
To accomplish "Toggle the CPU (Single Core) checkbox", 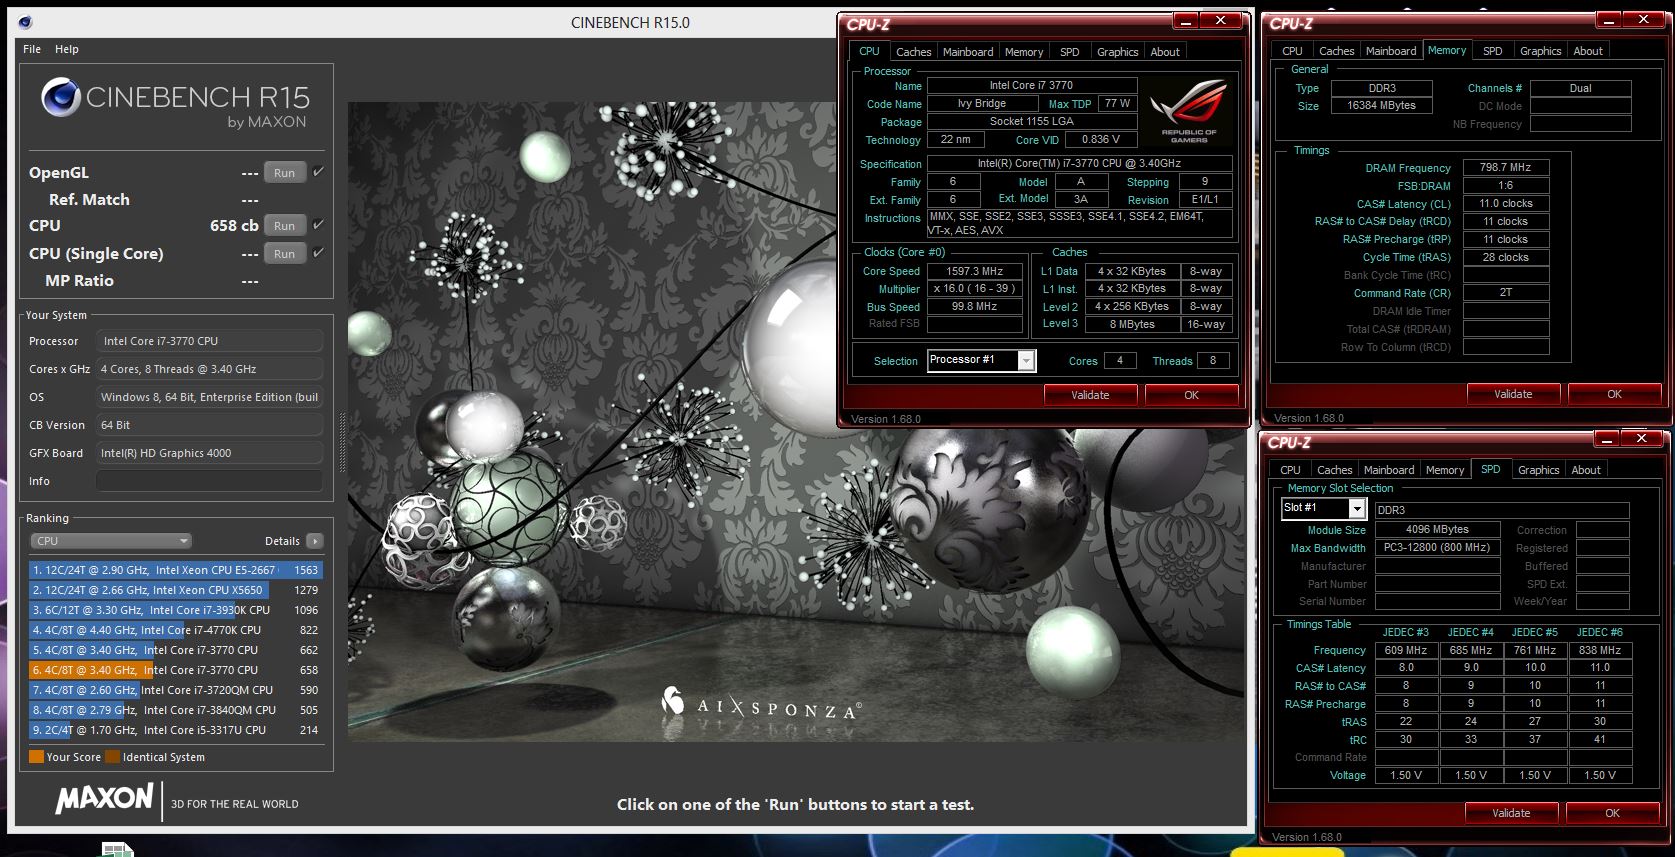I will pyautogui.click(x=318, y=253).
